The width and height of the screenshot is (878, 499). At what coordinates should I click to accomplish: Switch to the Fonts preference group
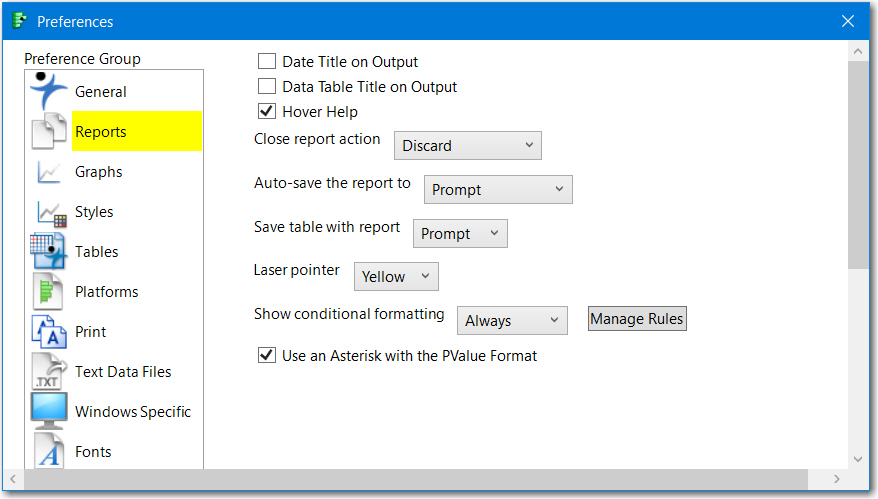[93, 452]
